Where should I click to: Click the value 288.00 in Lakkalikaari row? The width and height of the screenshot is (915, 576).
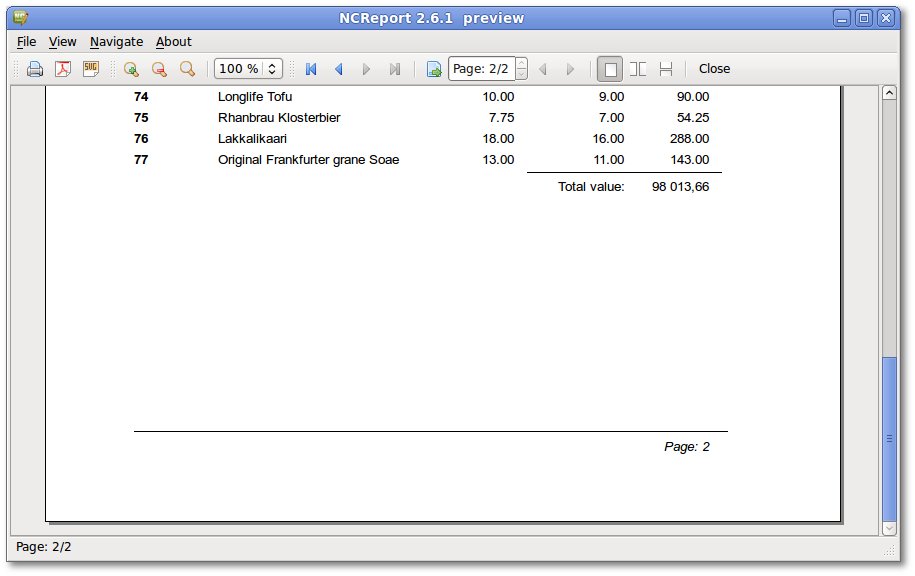[690, 139]
